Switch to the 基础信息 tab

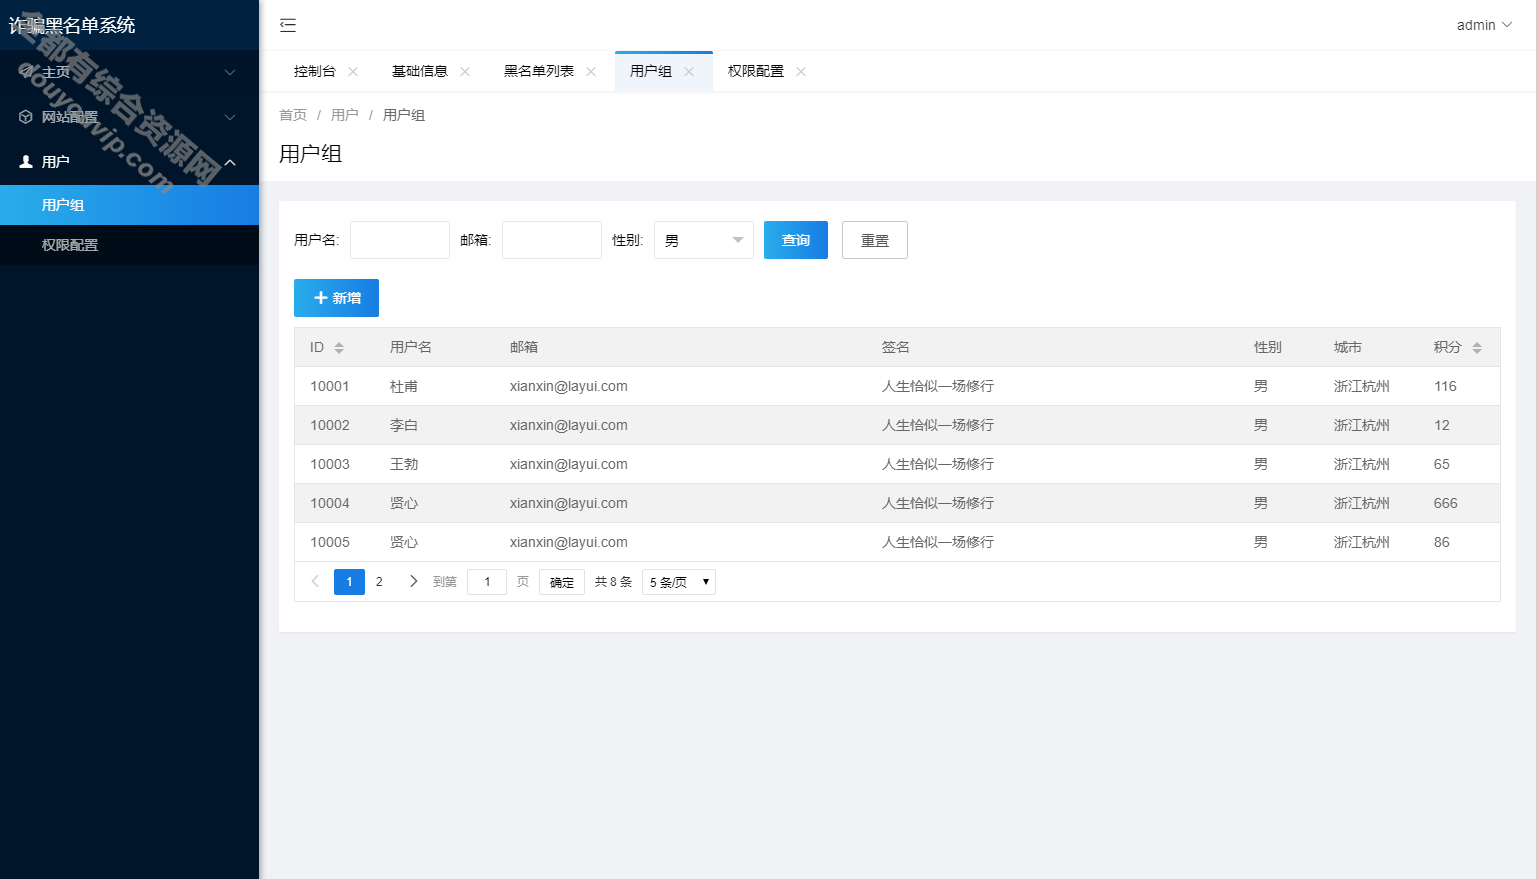[419, 72]
